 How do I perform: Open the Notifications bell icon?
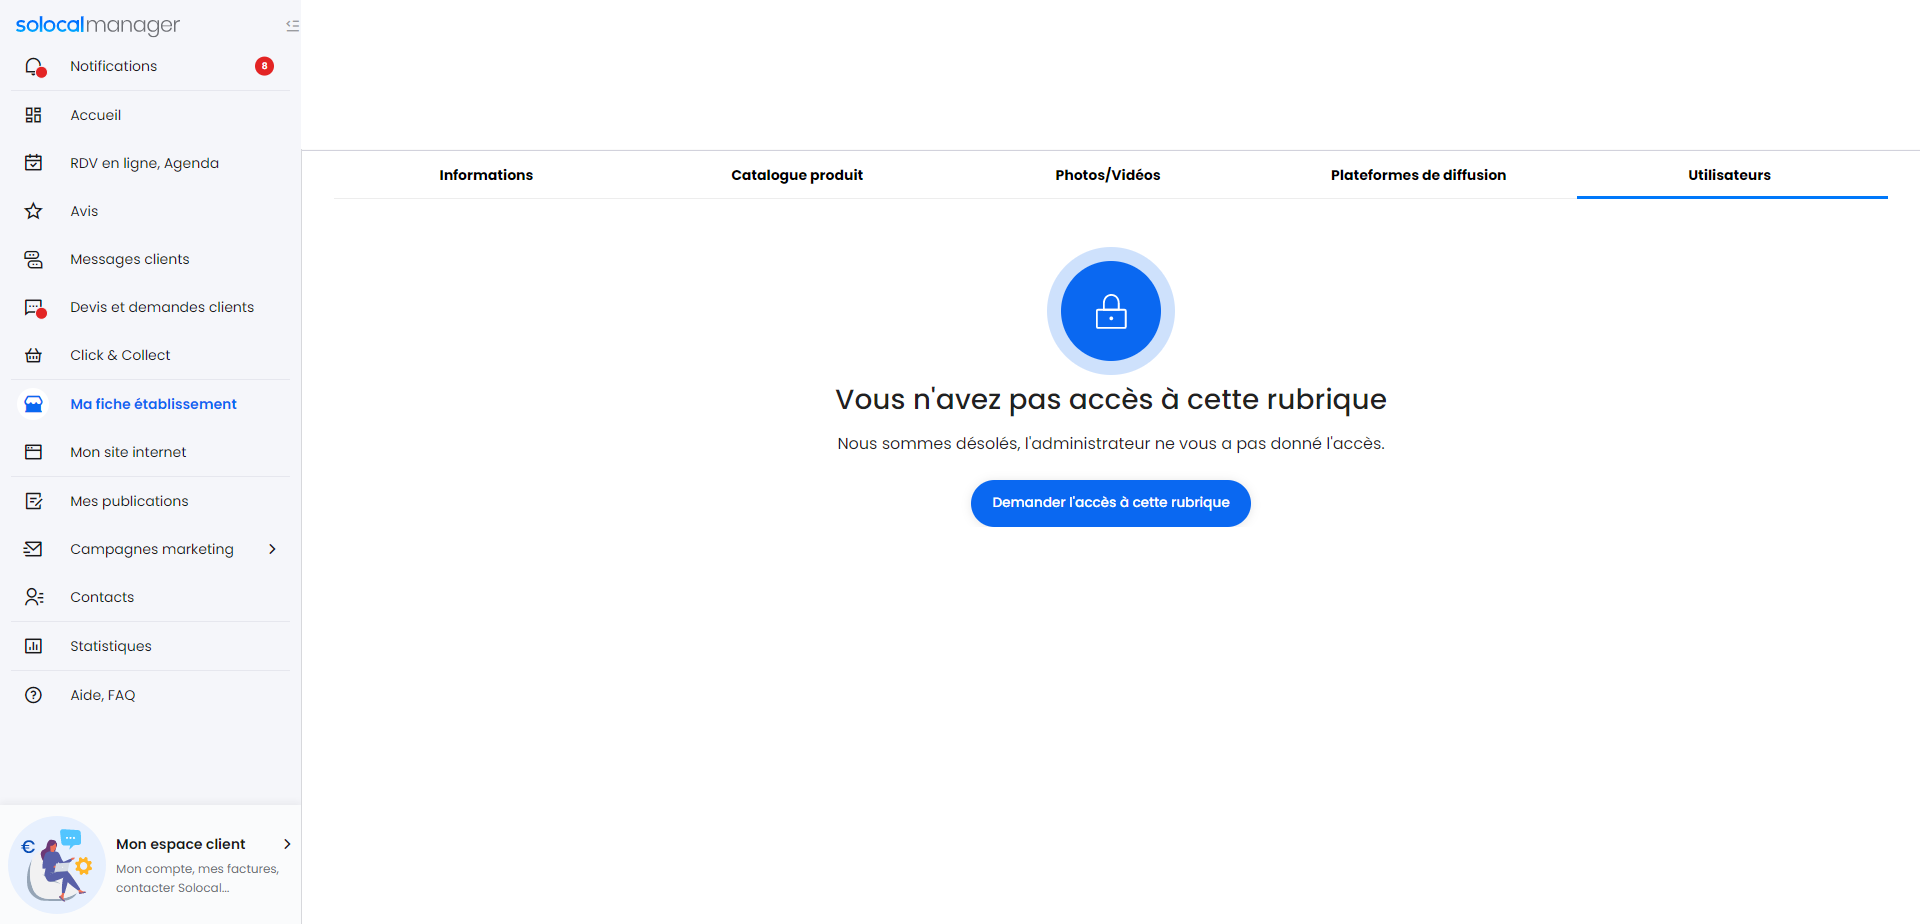click(34, 66)
